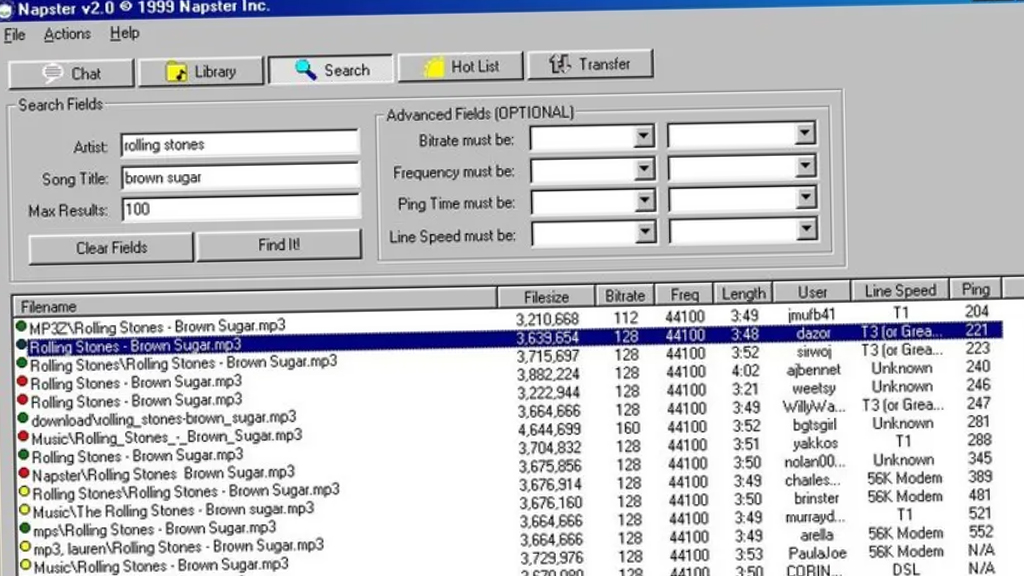Click the yellow status dot in the charles... row

coord(24,490)
